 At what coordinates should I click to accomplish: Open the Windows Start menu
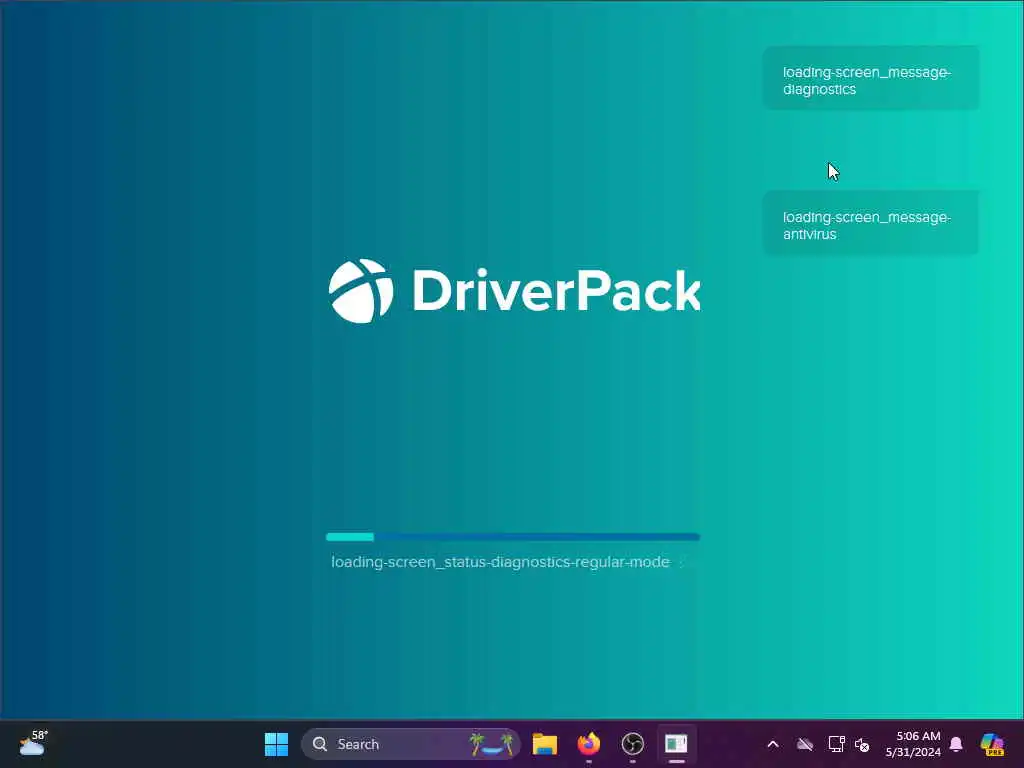[x=276, y=744]
